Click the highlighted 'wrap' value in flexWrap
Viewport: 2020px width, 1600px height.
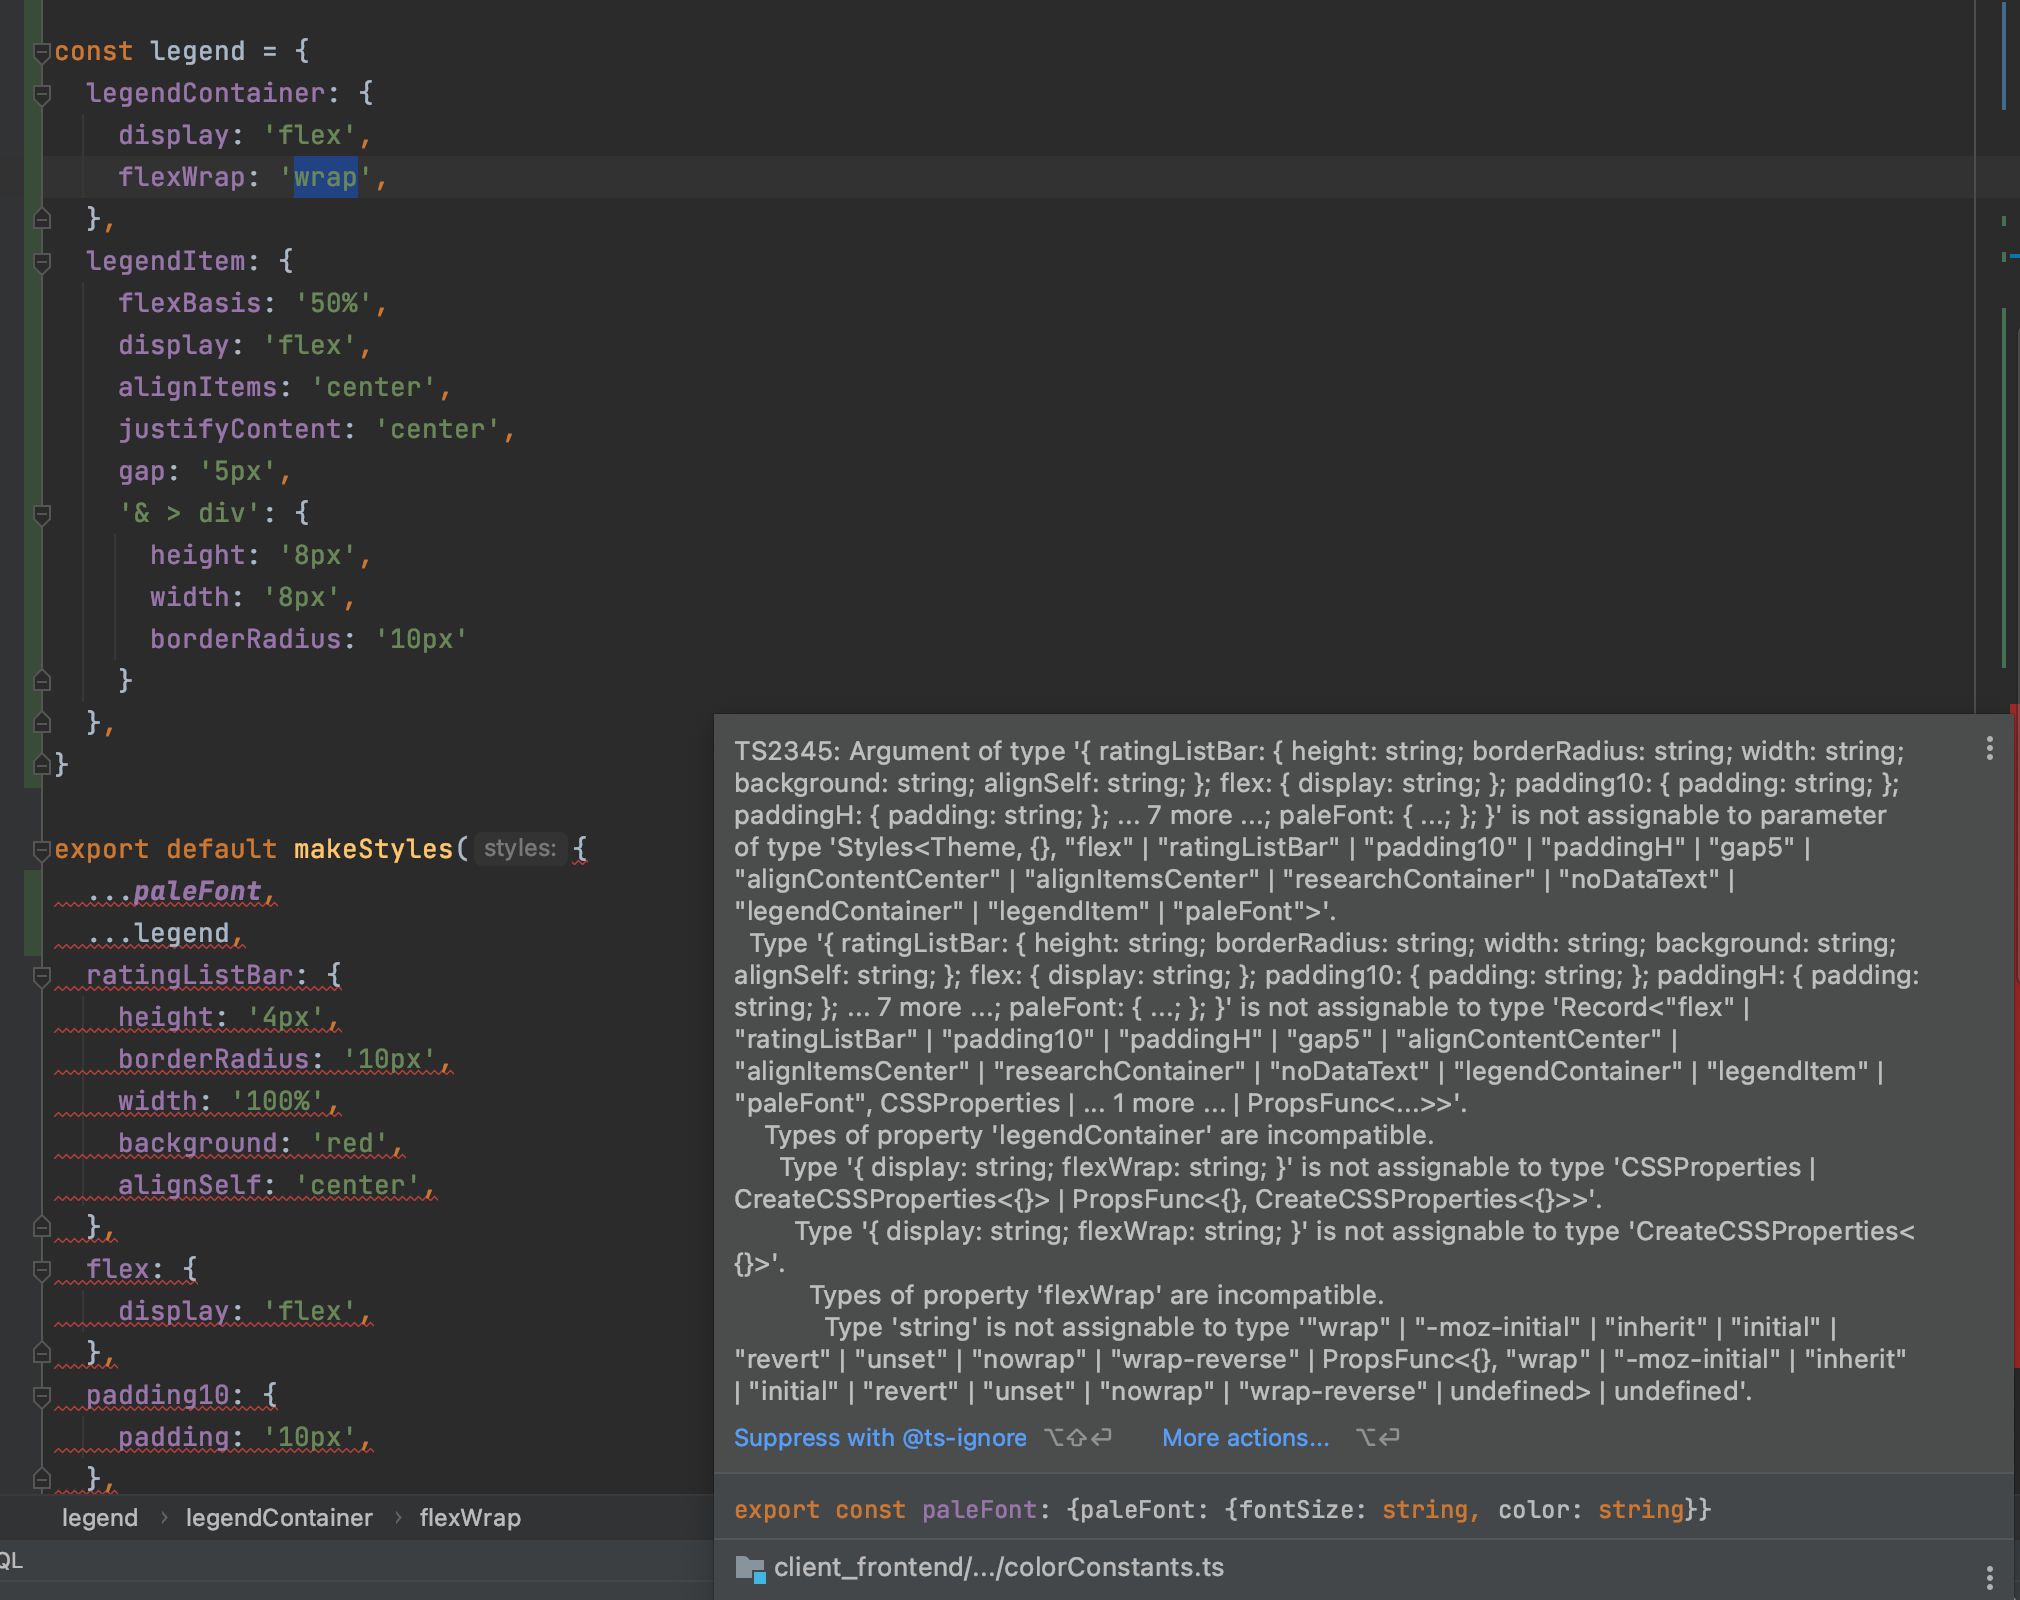click(324, 177)
